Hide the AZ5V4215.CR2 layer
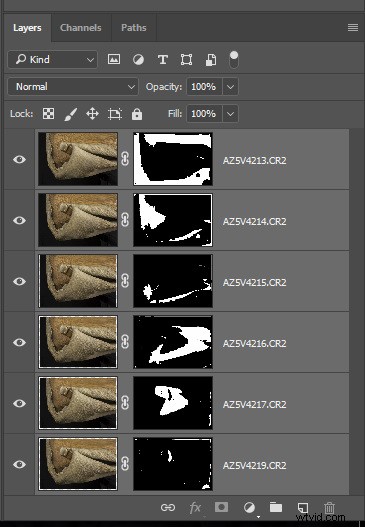365x527 pixels. pyautogui.click(x=19, y=281)
